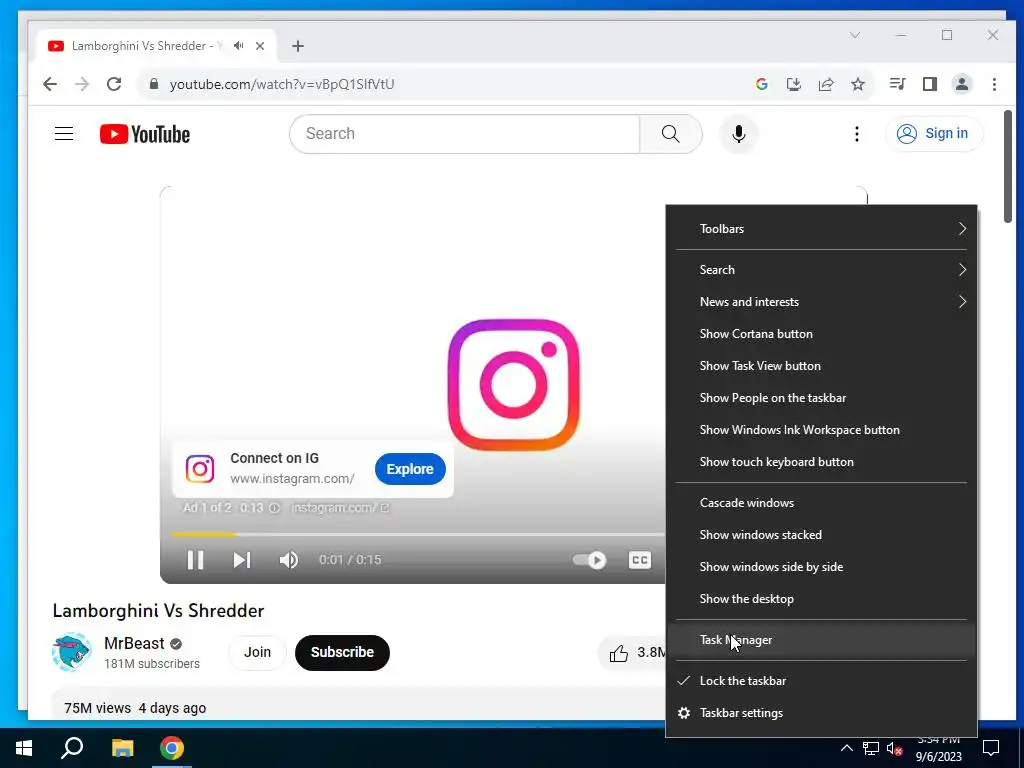The image size is (1024, 768).
Task: Open Chrome side panel icon
Action: [x=930, y=84]
